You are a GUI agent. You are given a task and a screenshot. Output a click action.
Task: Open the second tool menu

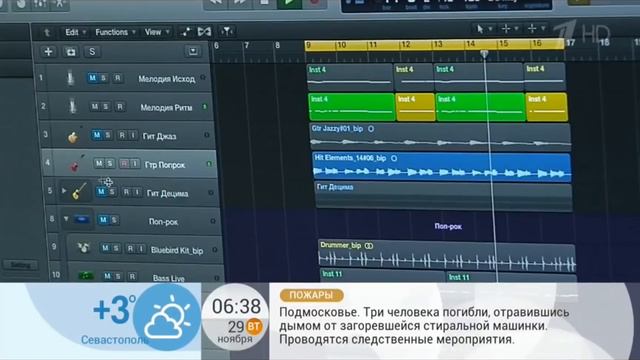509,29
